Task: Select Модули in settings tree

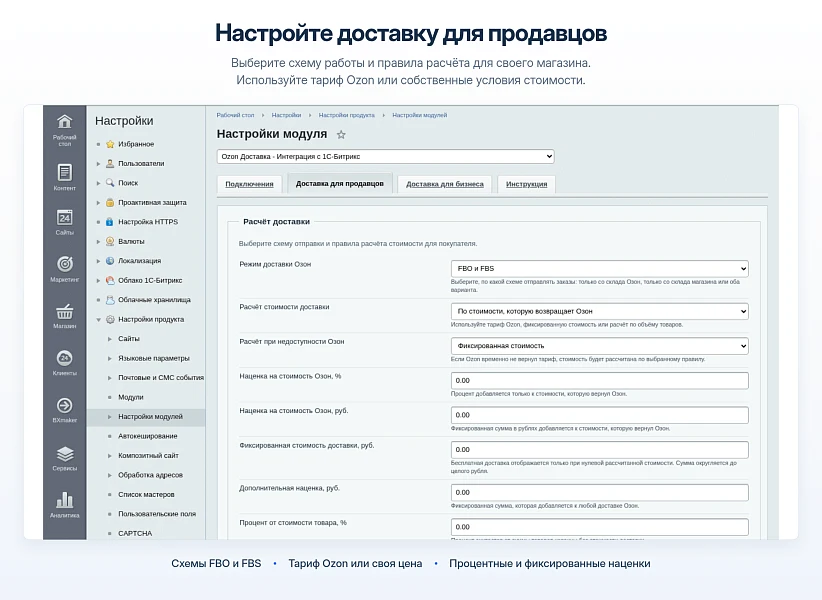Action: [131, 397]
